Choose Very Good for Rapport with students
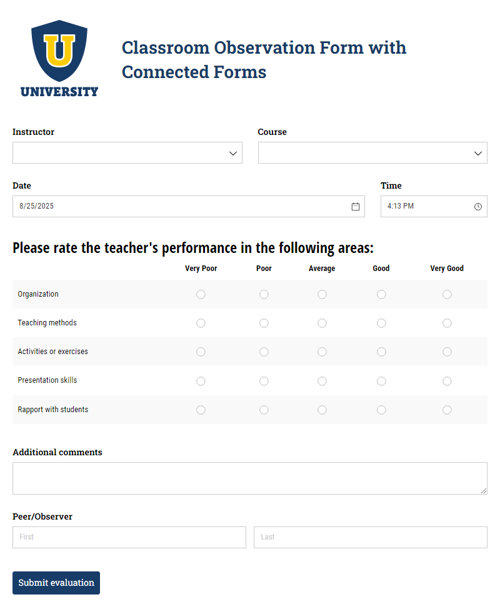The image size is (500, 607). click(447, 410)
